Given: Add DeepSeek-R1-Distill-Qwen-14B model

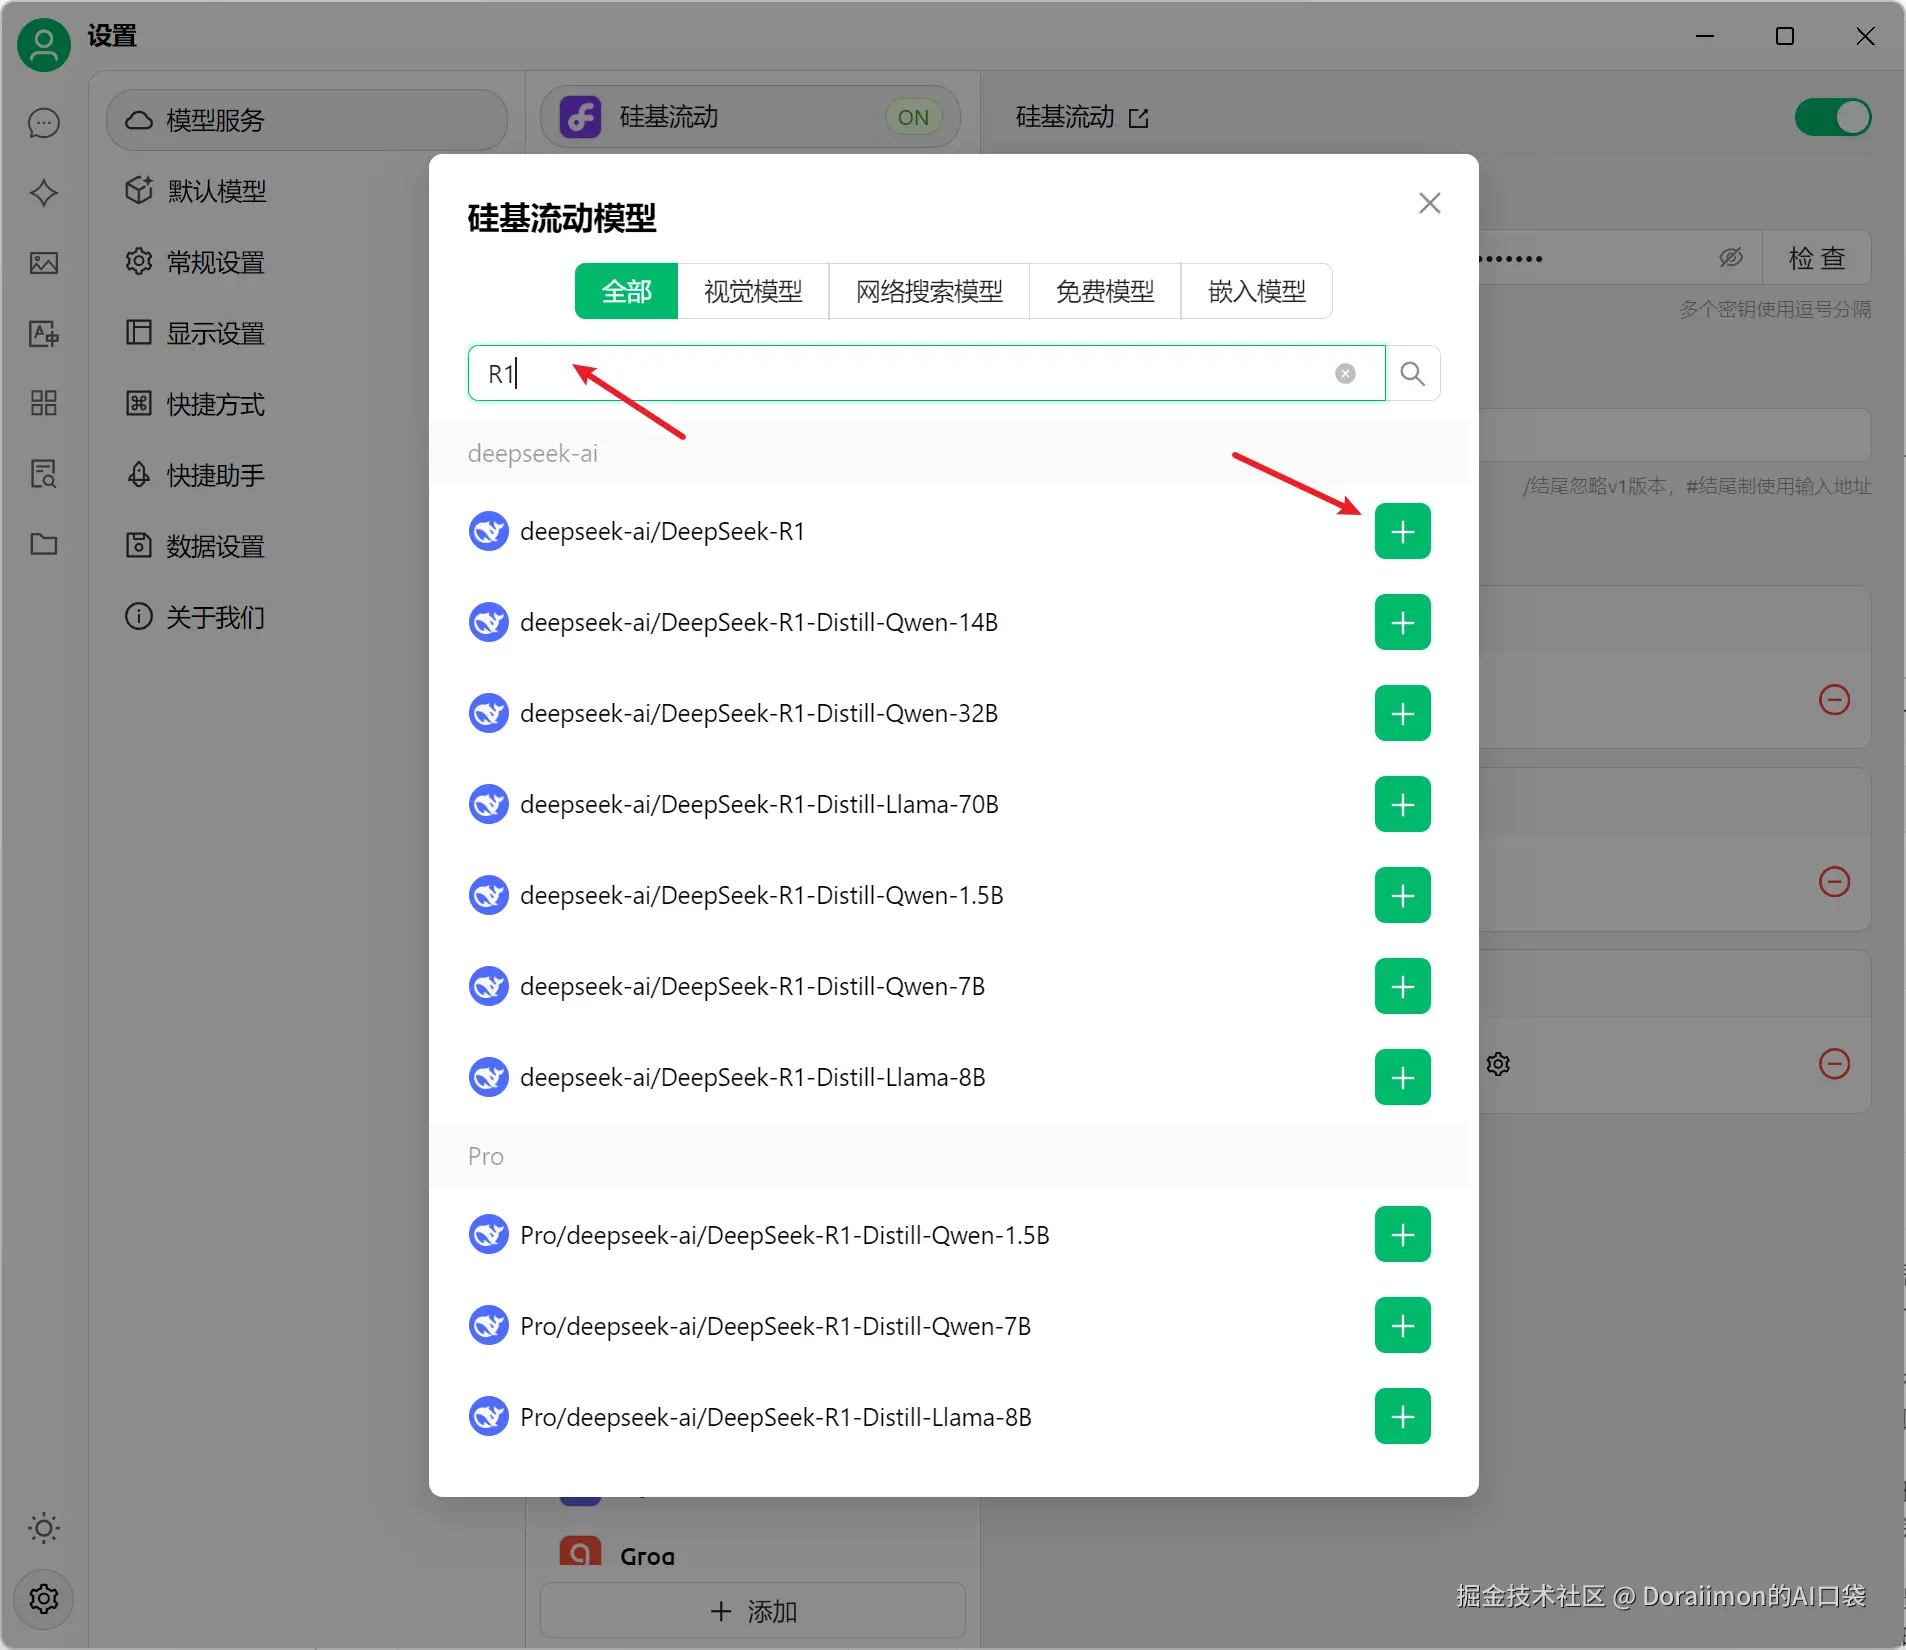Looking at the screenshot, I should tap(1402, 622).
